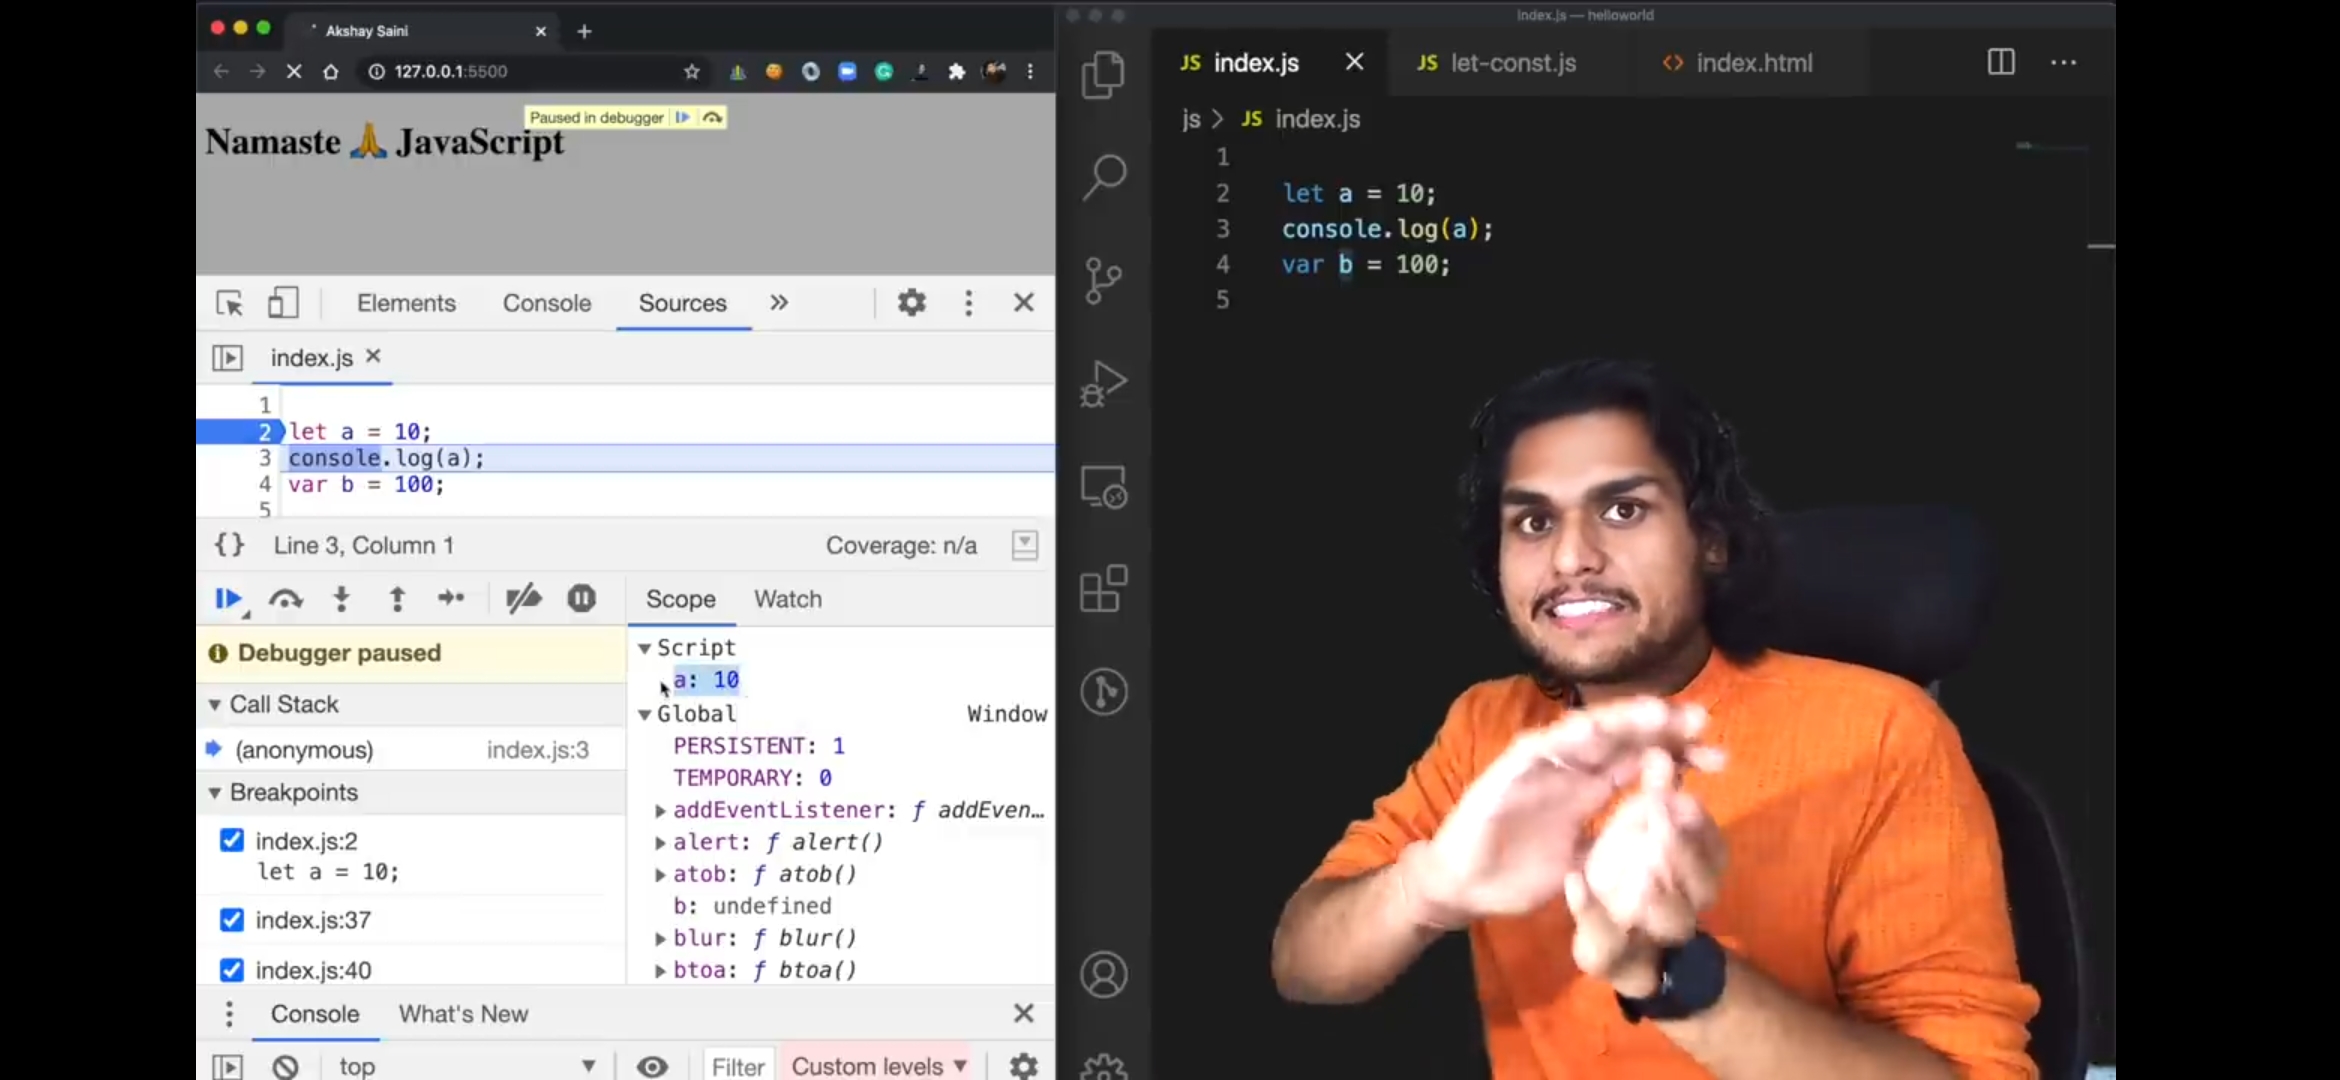Click the (anonymous) call stack frame
The height and width of the screenshot is (1080, 2340).
coord(304,750)
